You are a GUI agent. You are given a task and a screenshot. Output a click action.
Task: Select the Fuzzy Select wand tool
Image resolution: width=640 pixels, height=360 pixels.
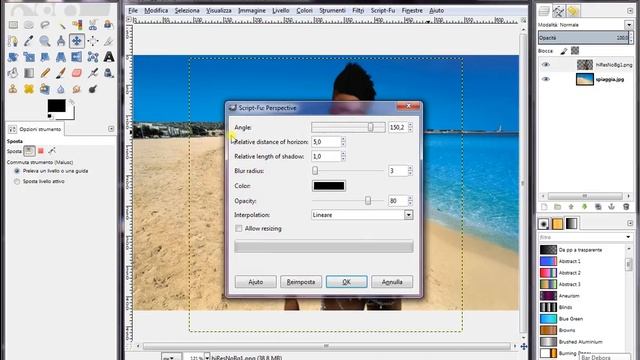click(x=61, y=25)
